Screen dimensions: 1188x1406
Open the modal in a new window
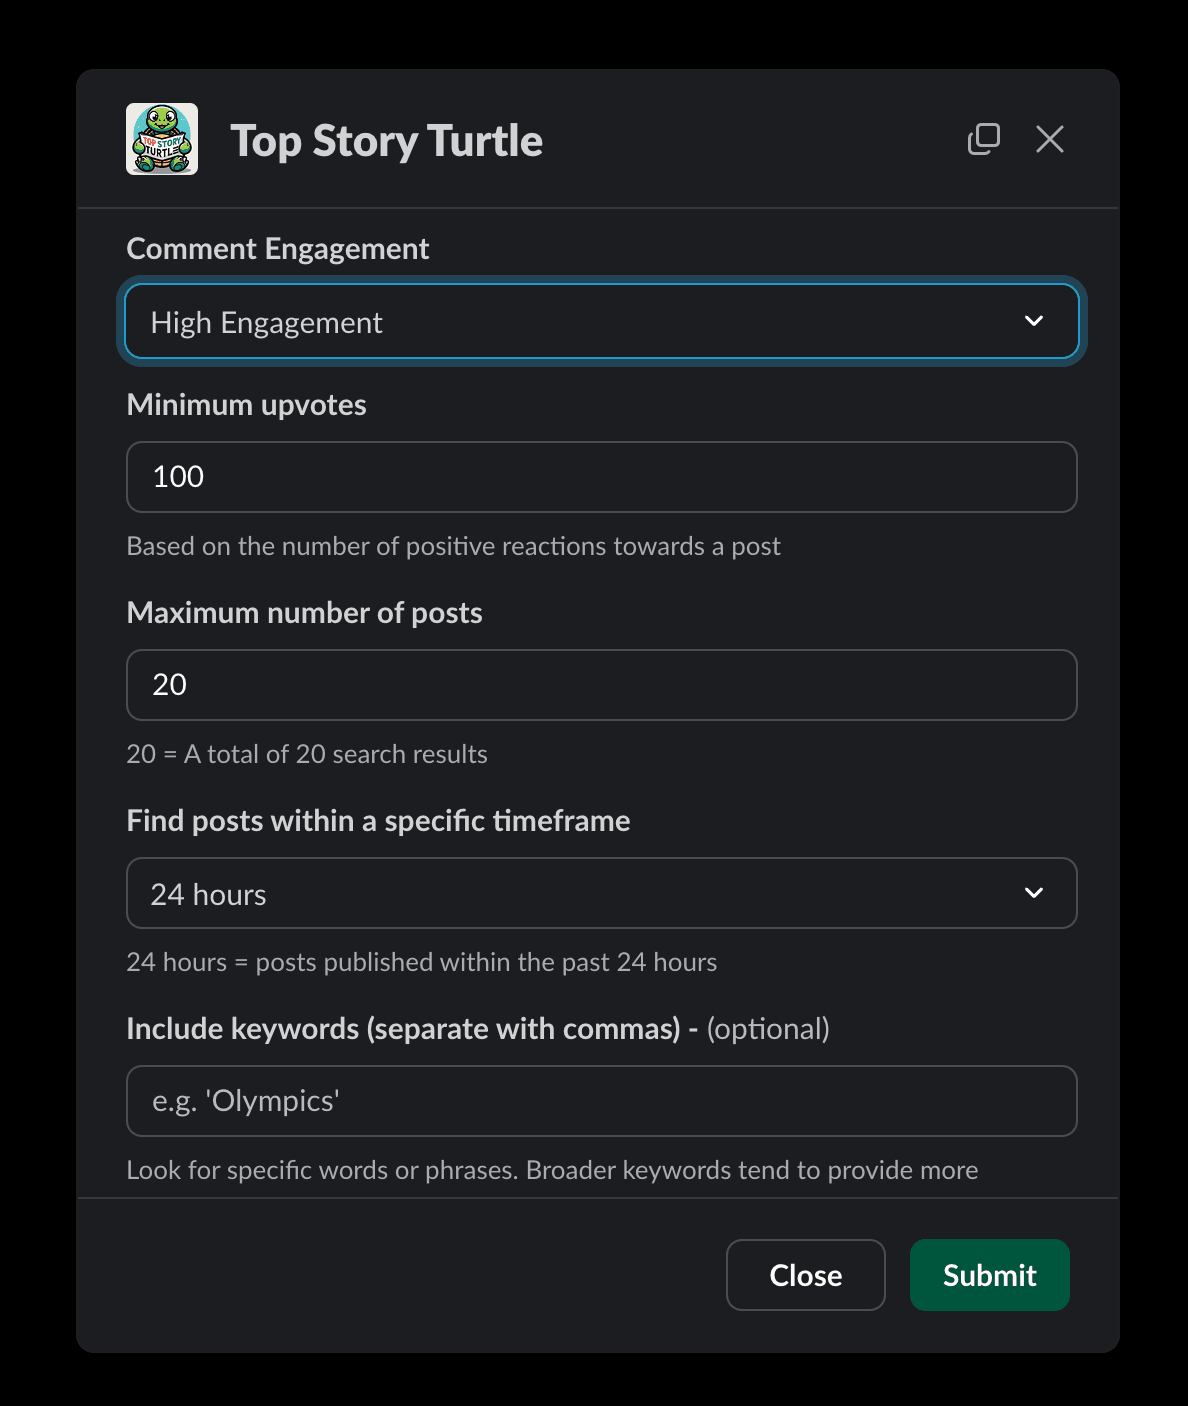[x=983, y=139]
